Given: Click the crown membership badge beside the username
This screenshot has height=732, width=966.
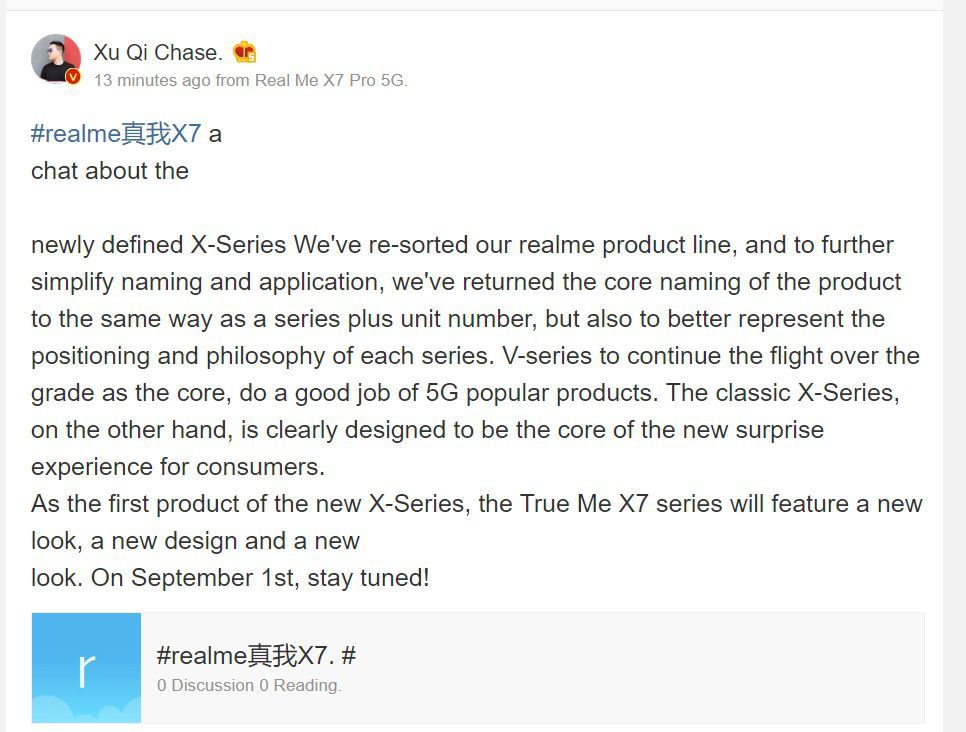Looking at the screenshot, I should [x=245, y=52].
